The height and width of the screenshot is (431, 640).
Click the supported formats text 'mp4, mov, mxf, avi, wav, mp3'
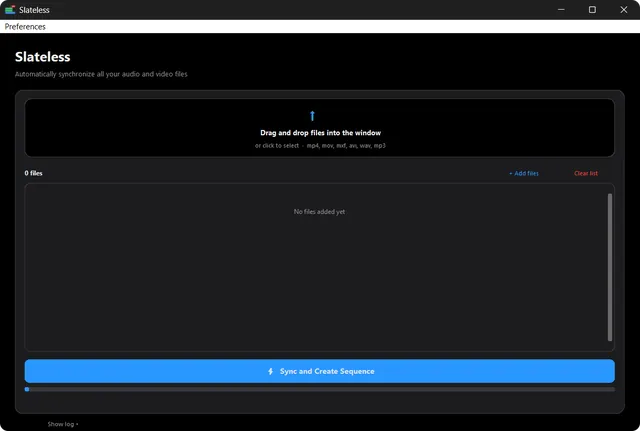346,146
